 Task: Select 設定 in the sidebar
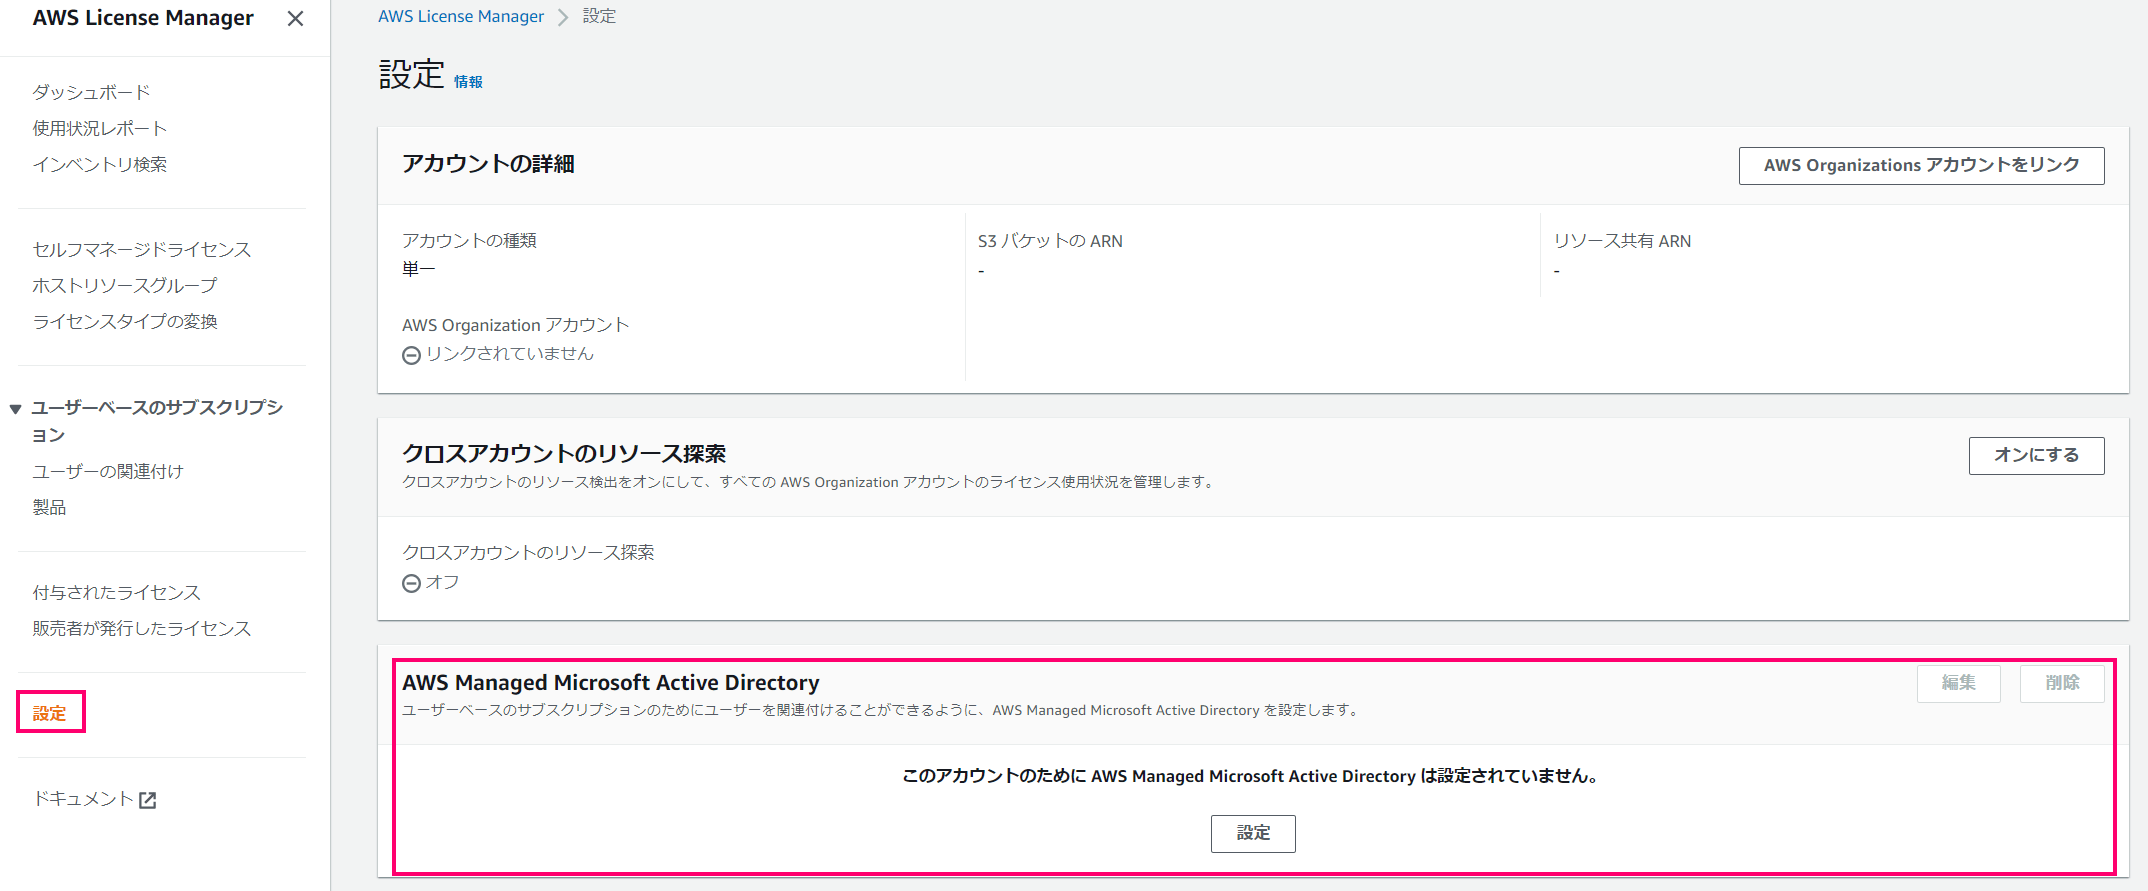point(49,713)
